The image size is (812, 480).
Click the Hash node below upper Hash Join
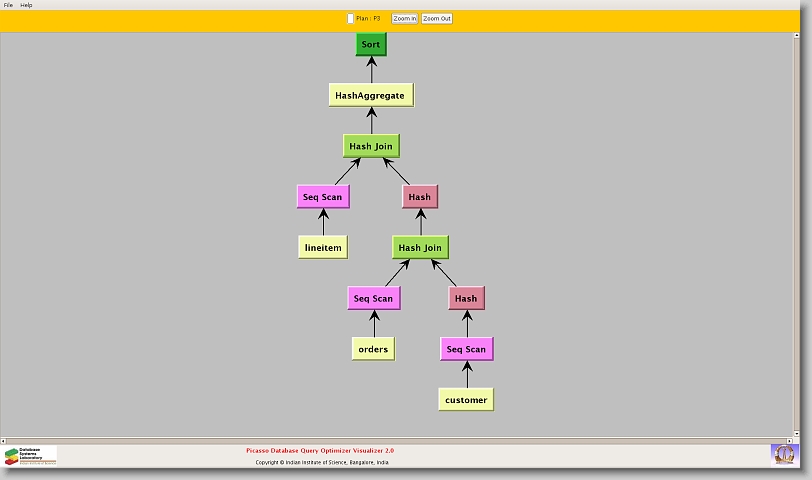coord(420,197)
